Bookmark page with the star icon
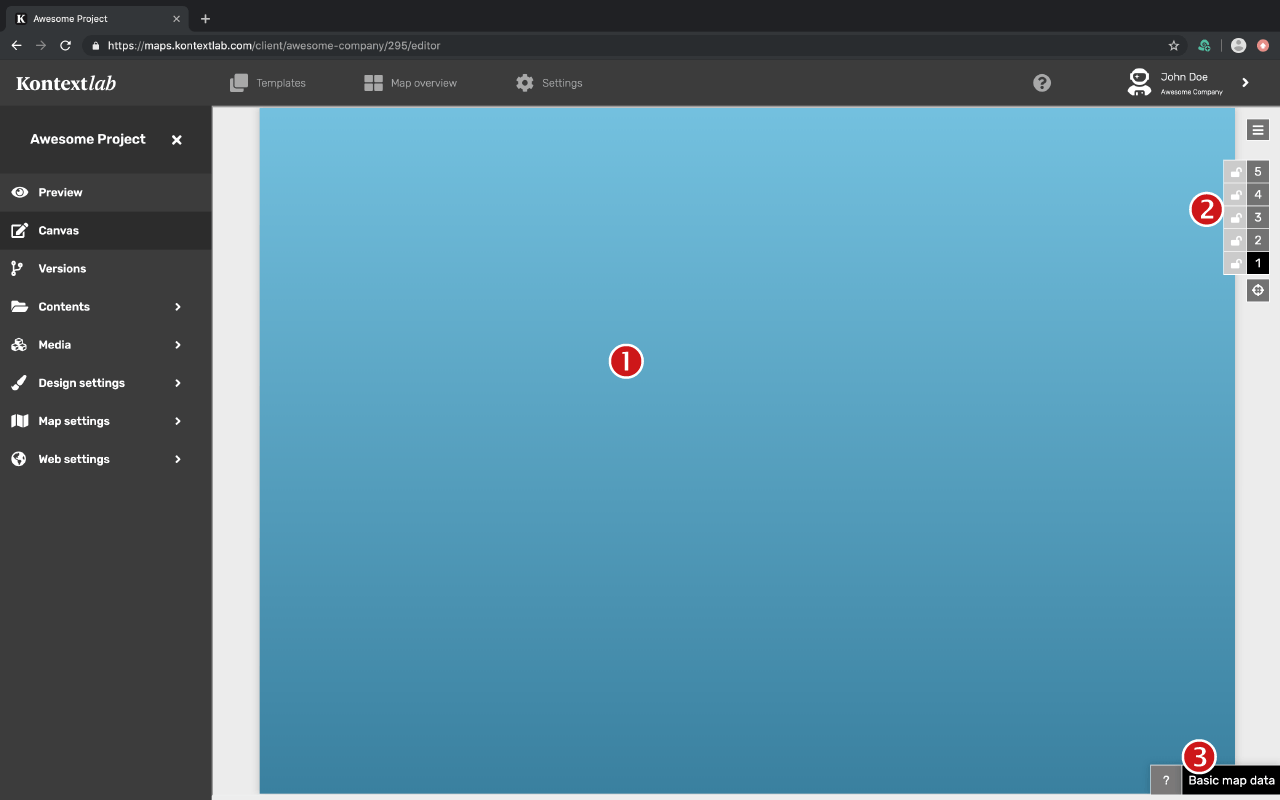 [x=1174, y=45]
